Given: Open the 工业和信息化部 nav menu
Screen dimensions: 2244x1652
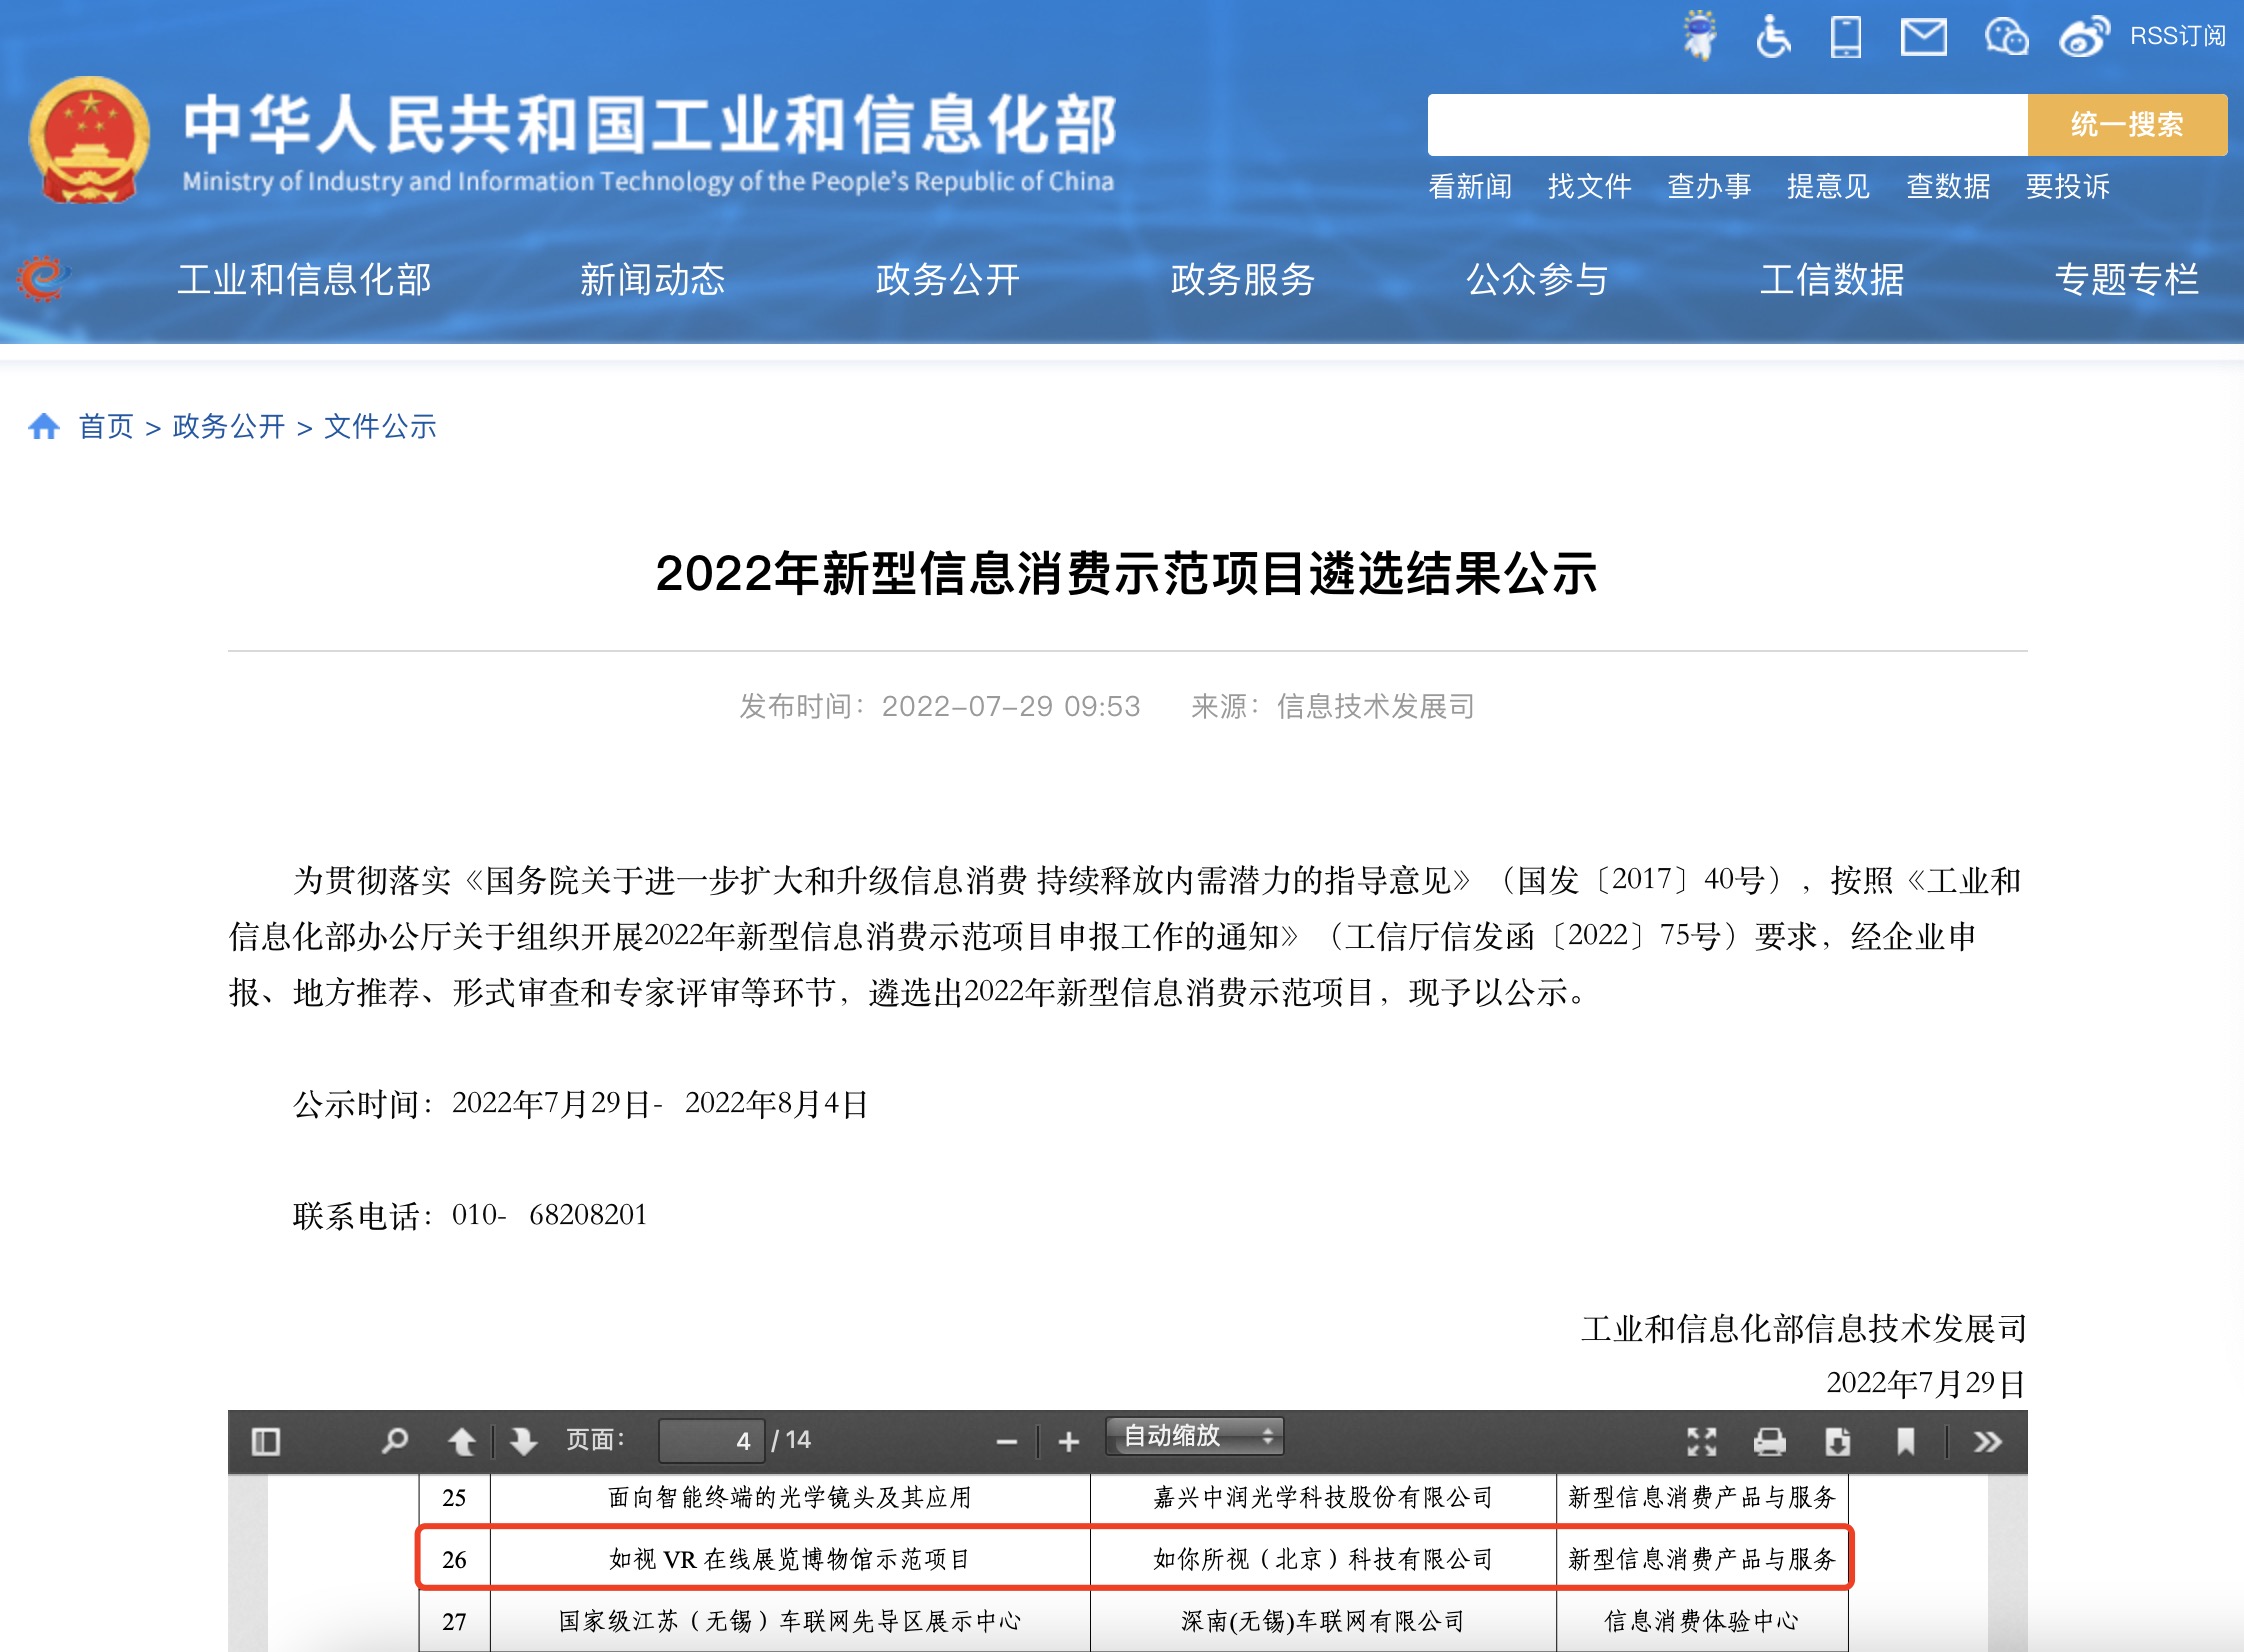Looking at the screenshot, I should 304,279.
